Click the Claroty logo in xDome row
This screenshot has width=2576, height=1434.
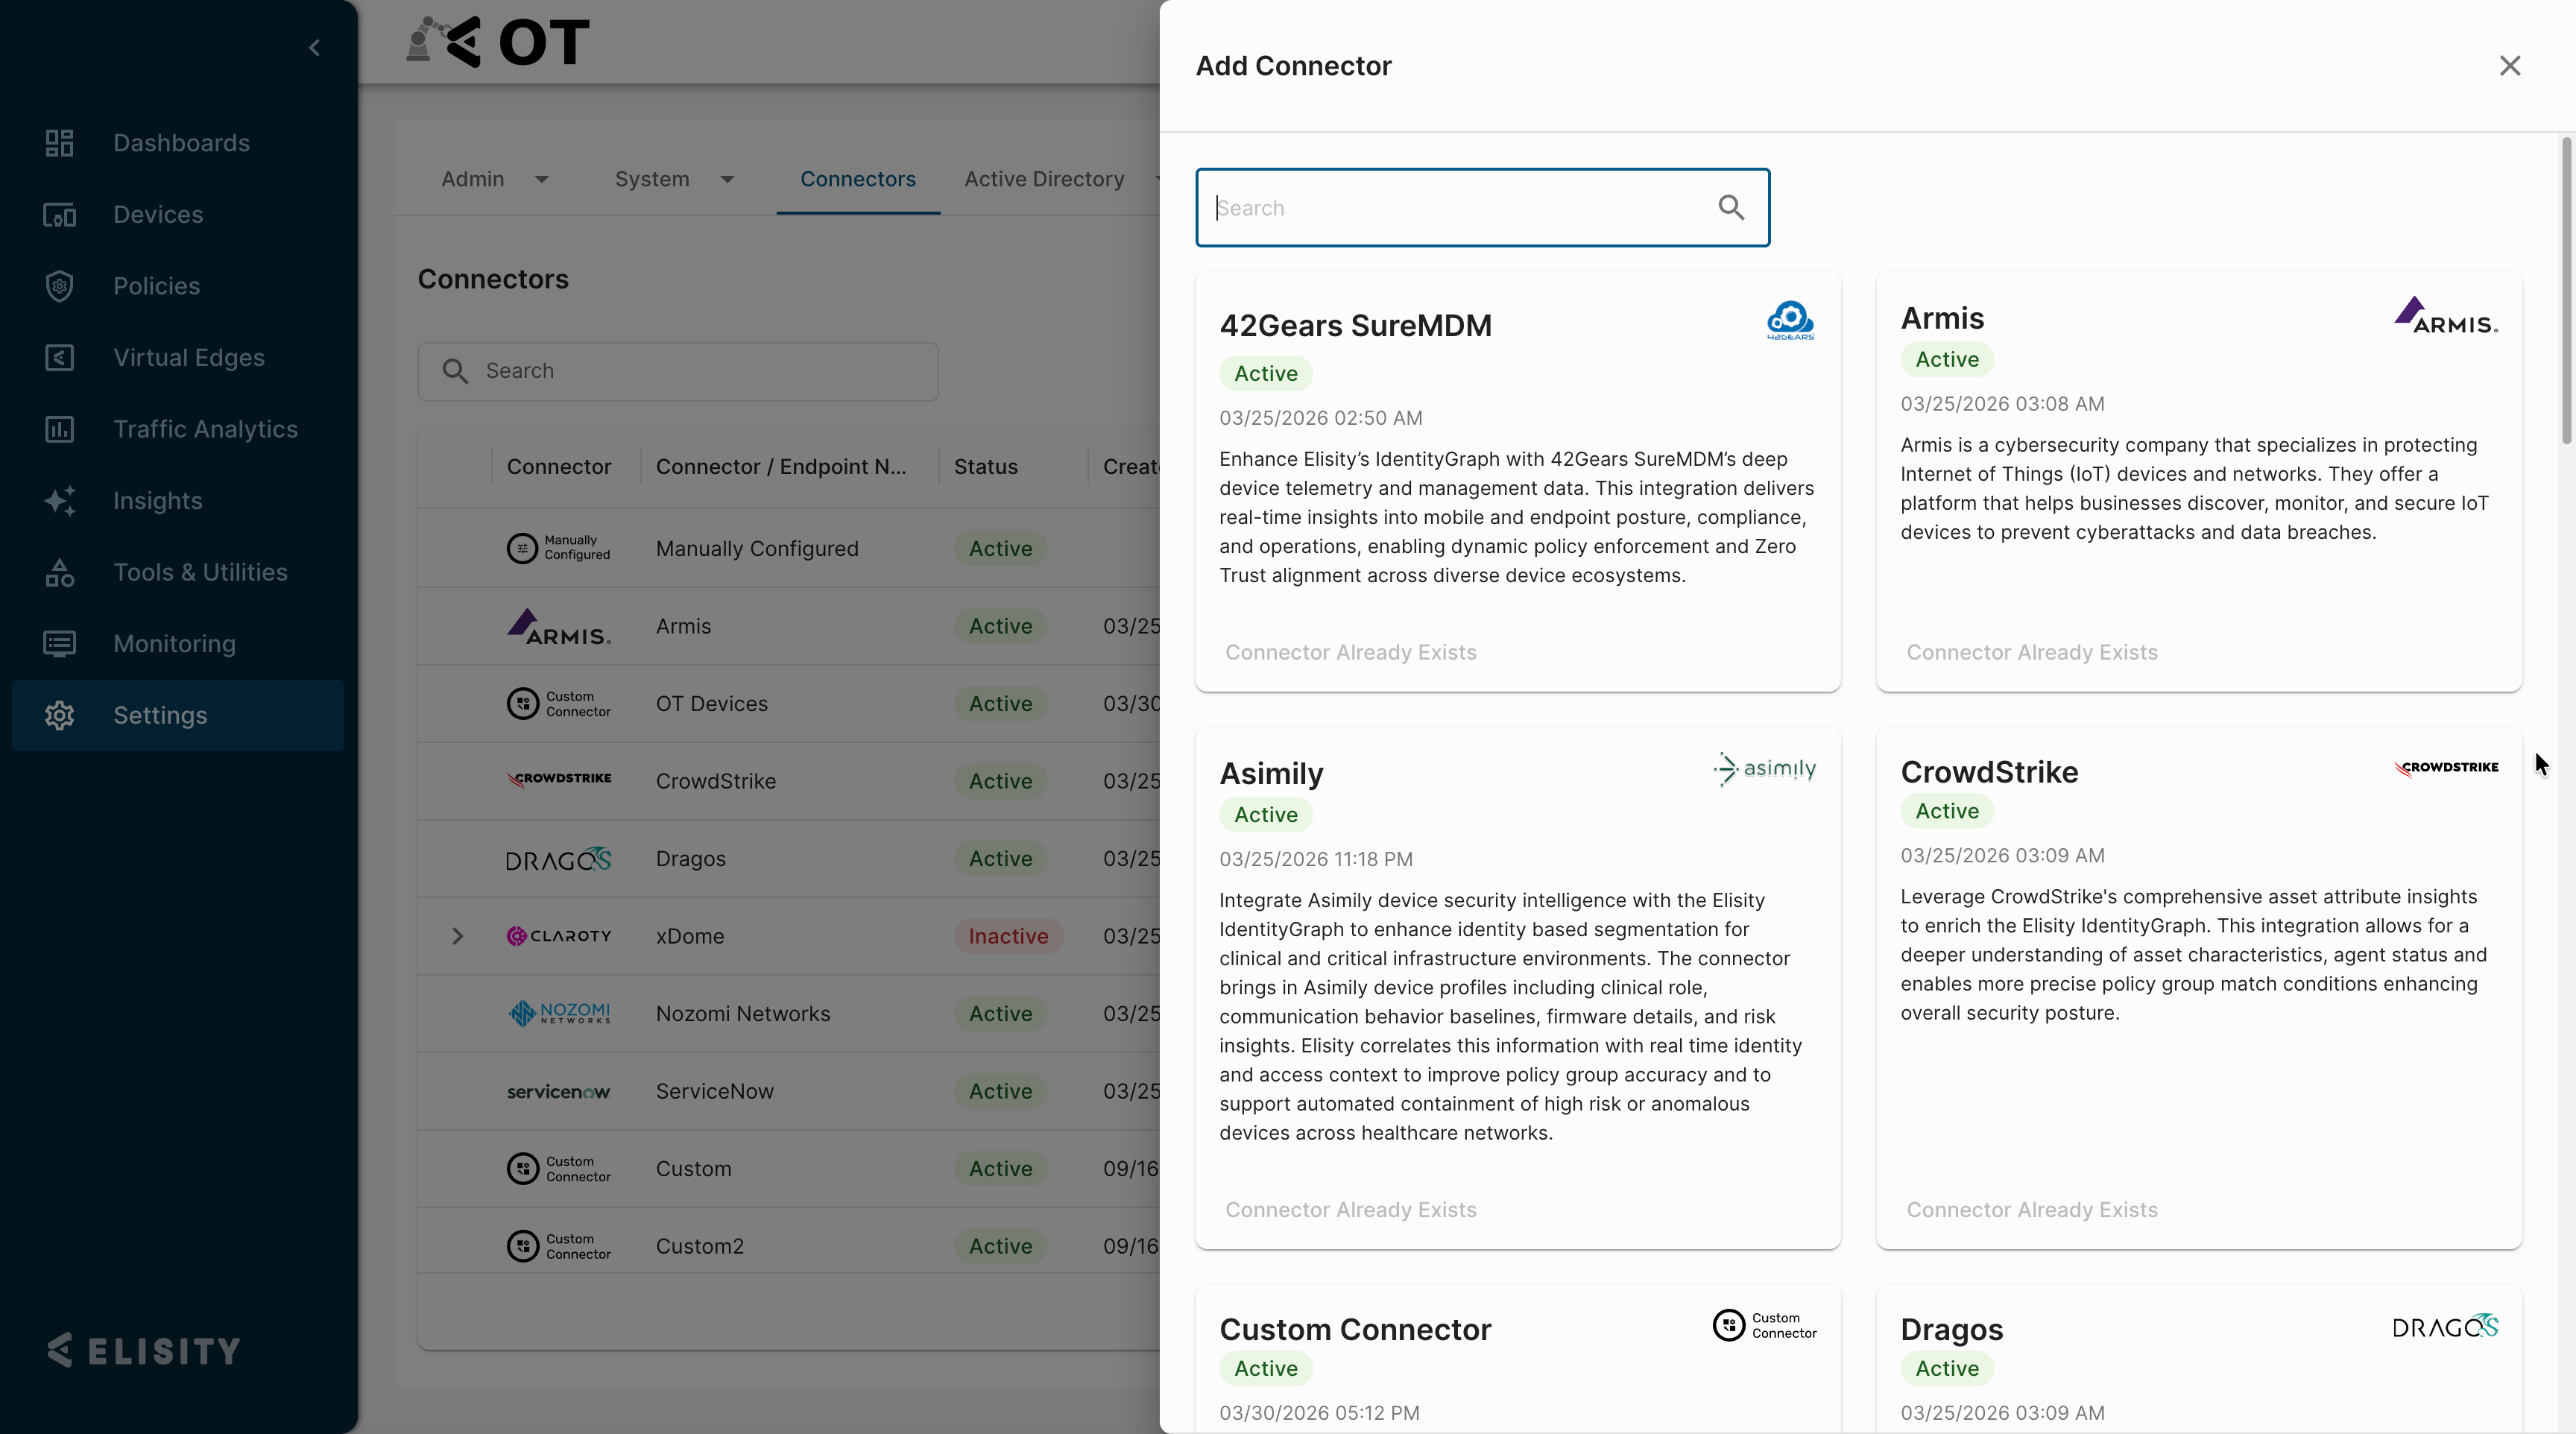[558, 936]
